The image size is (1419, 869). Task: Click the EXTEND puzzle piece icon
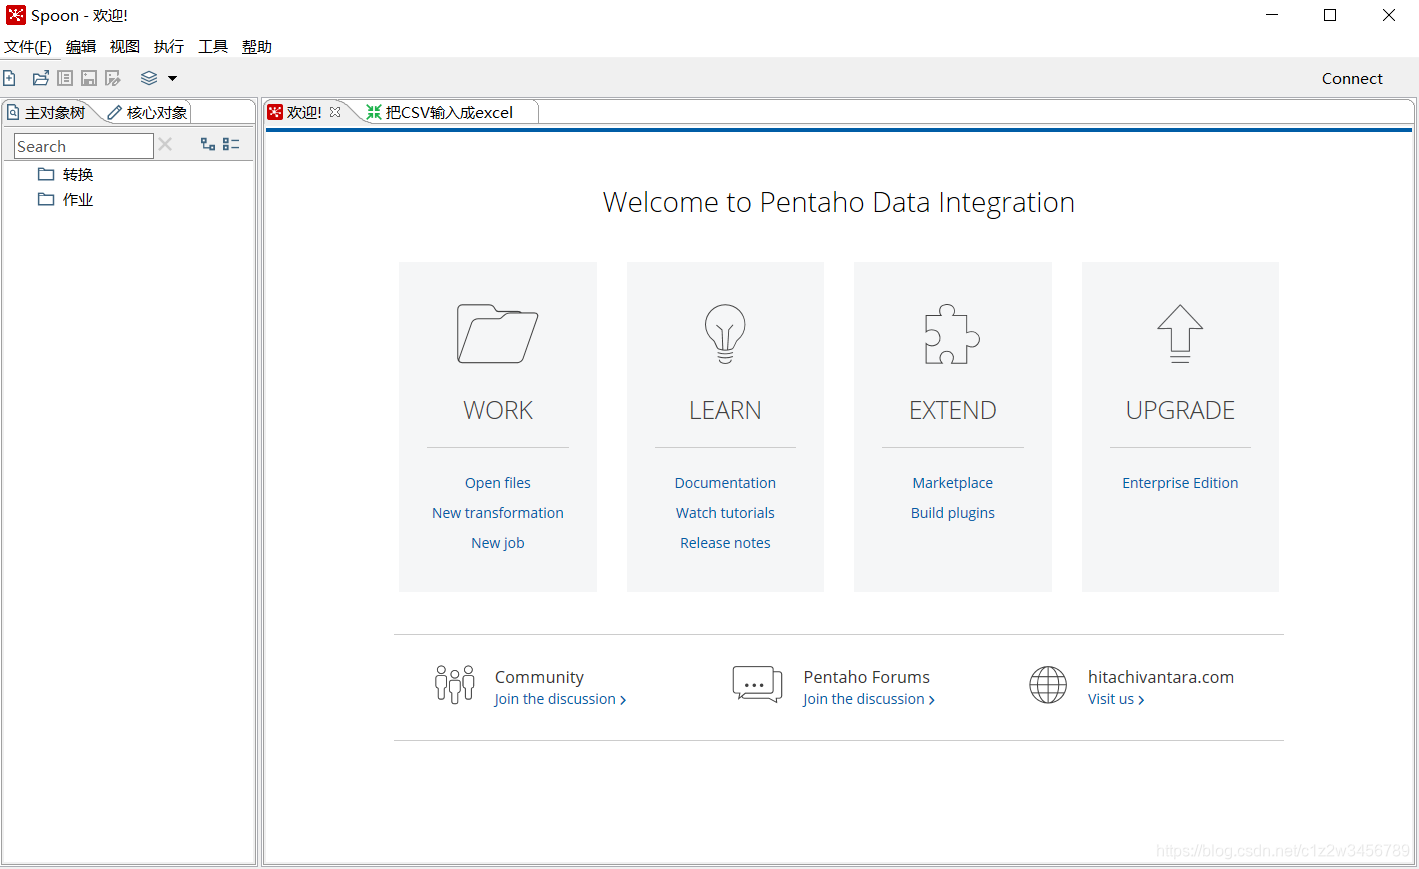pyautogui.click(x=952, y=333)
